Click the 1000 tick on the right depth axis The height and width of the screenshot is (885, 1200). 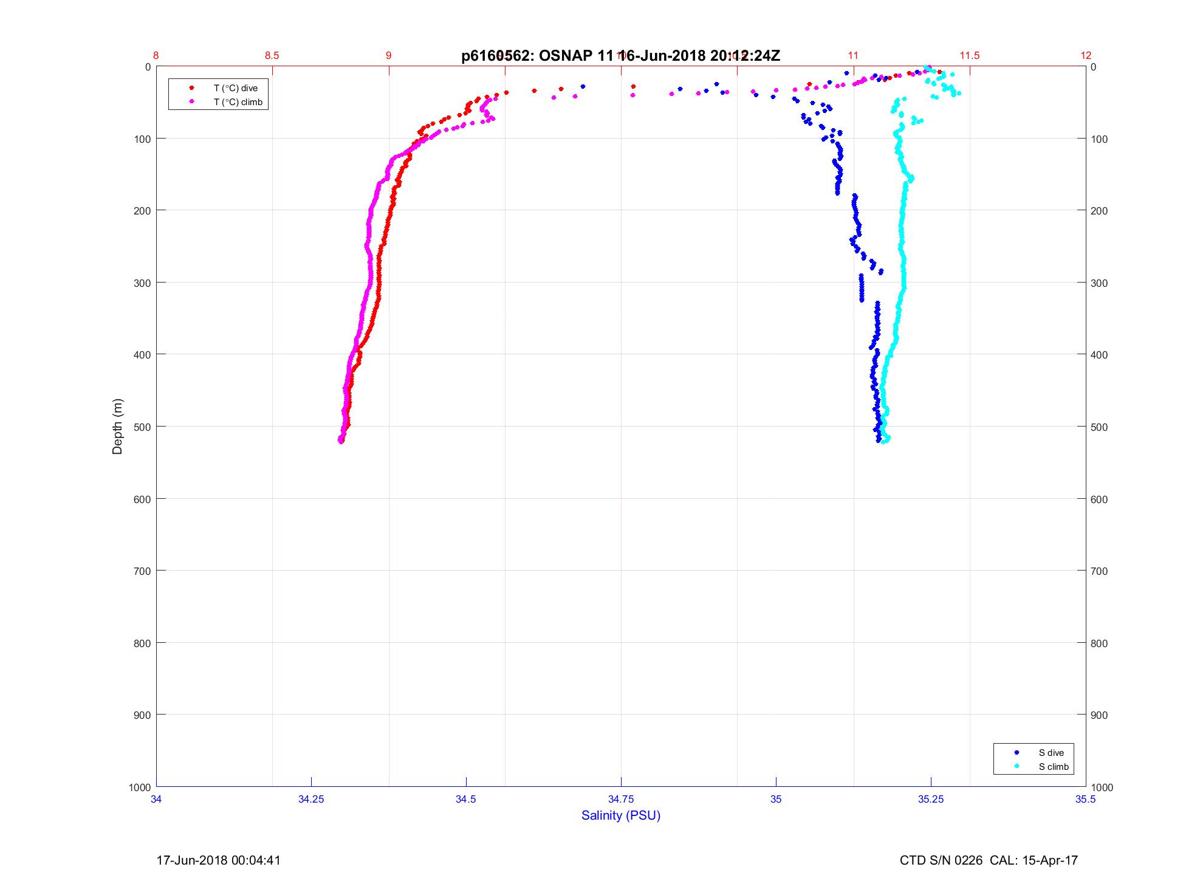pos(1104,787)
